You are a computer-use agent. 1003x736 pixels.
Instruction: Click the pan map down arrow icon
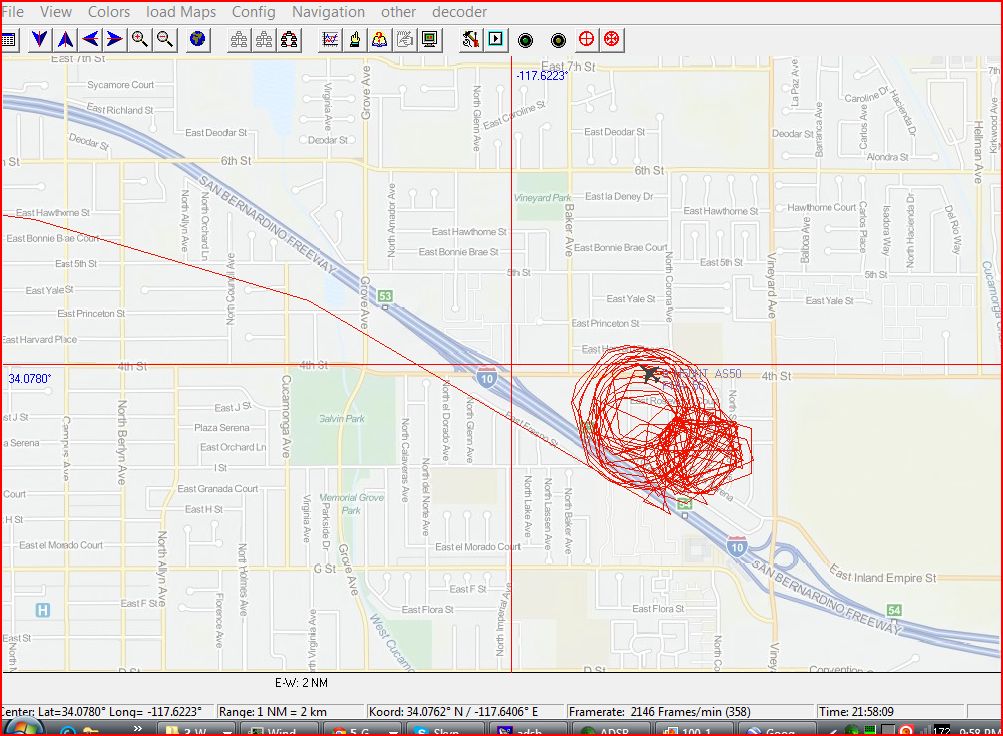(x=39, y=39)
